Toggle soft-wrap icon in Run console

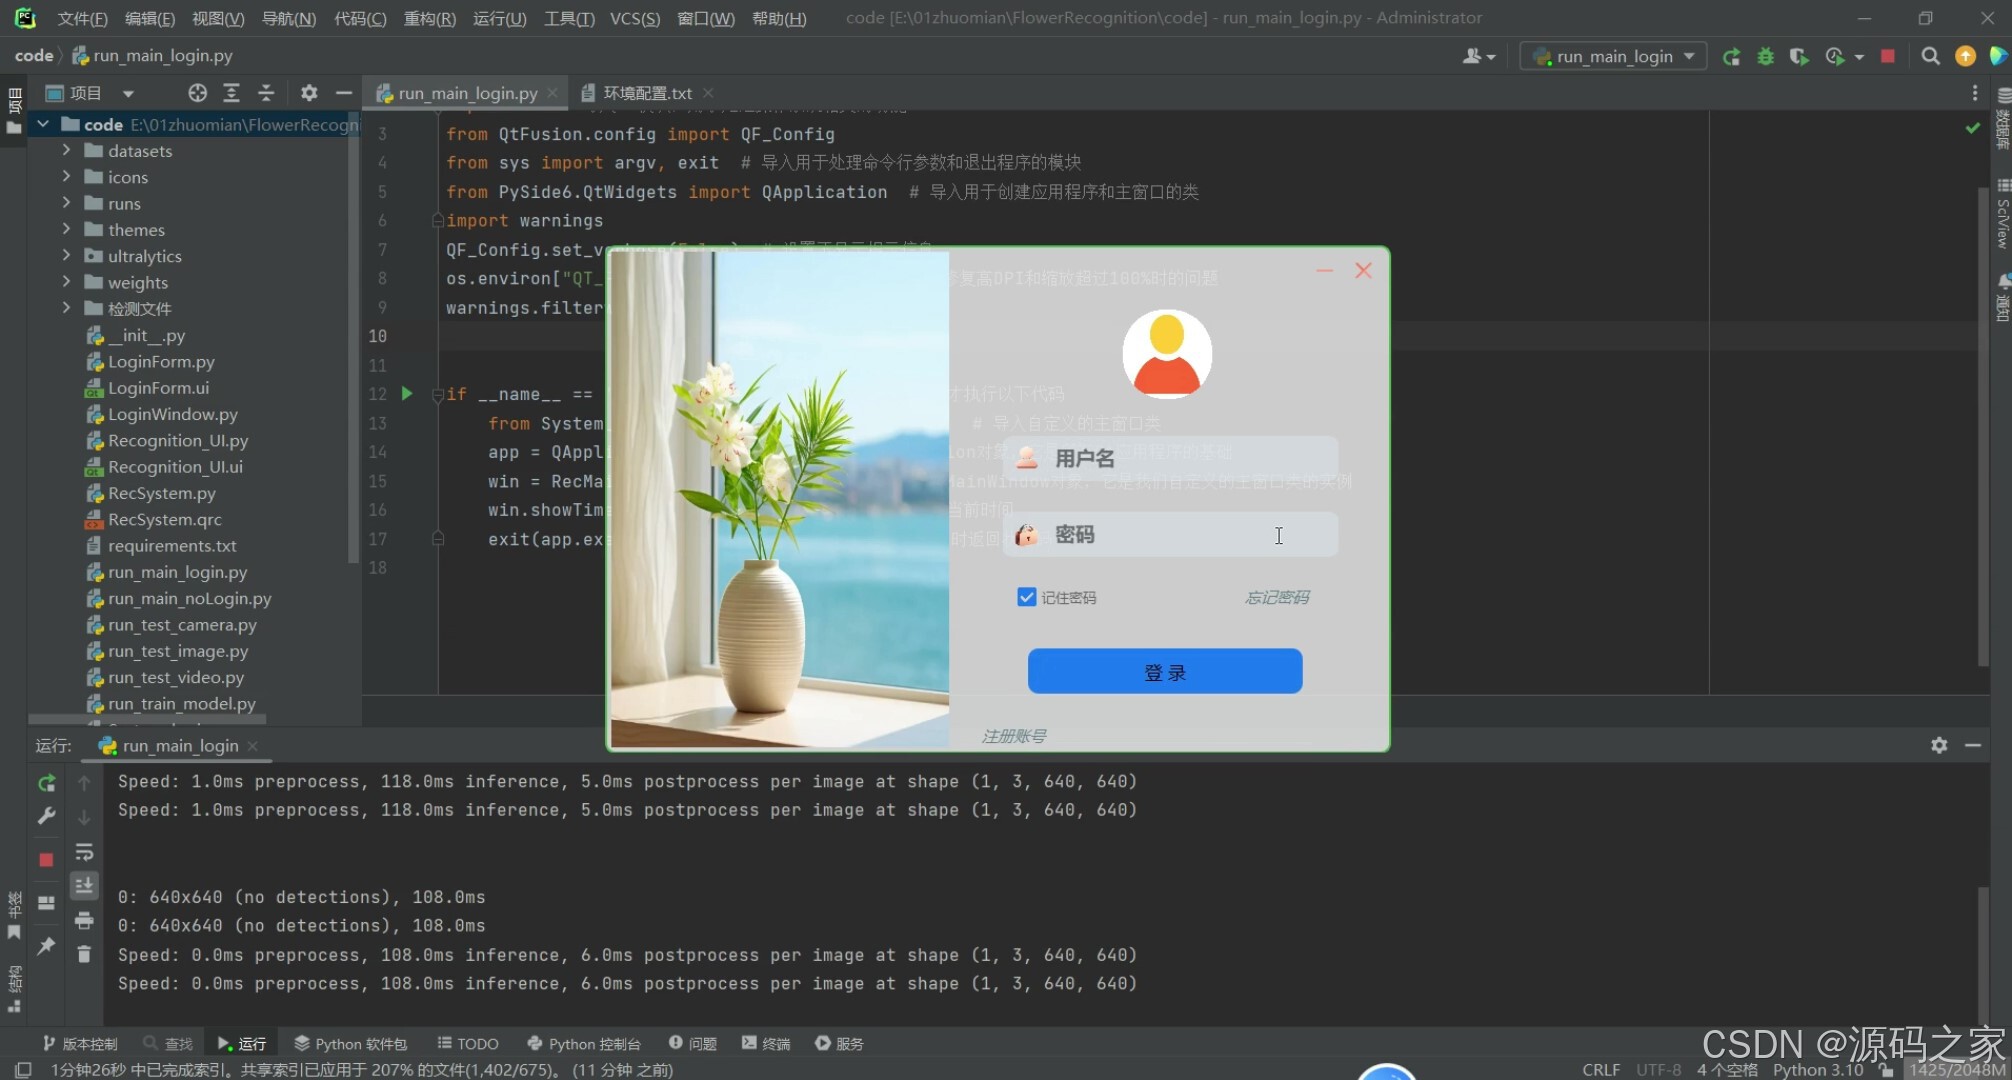click(x=84, y=852)
